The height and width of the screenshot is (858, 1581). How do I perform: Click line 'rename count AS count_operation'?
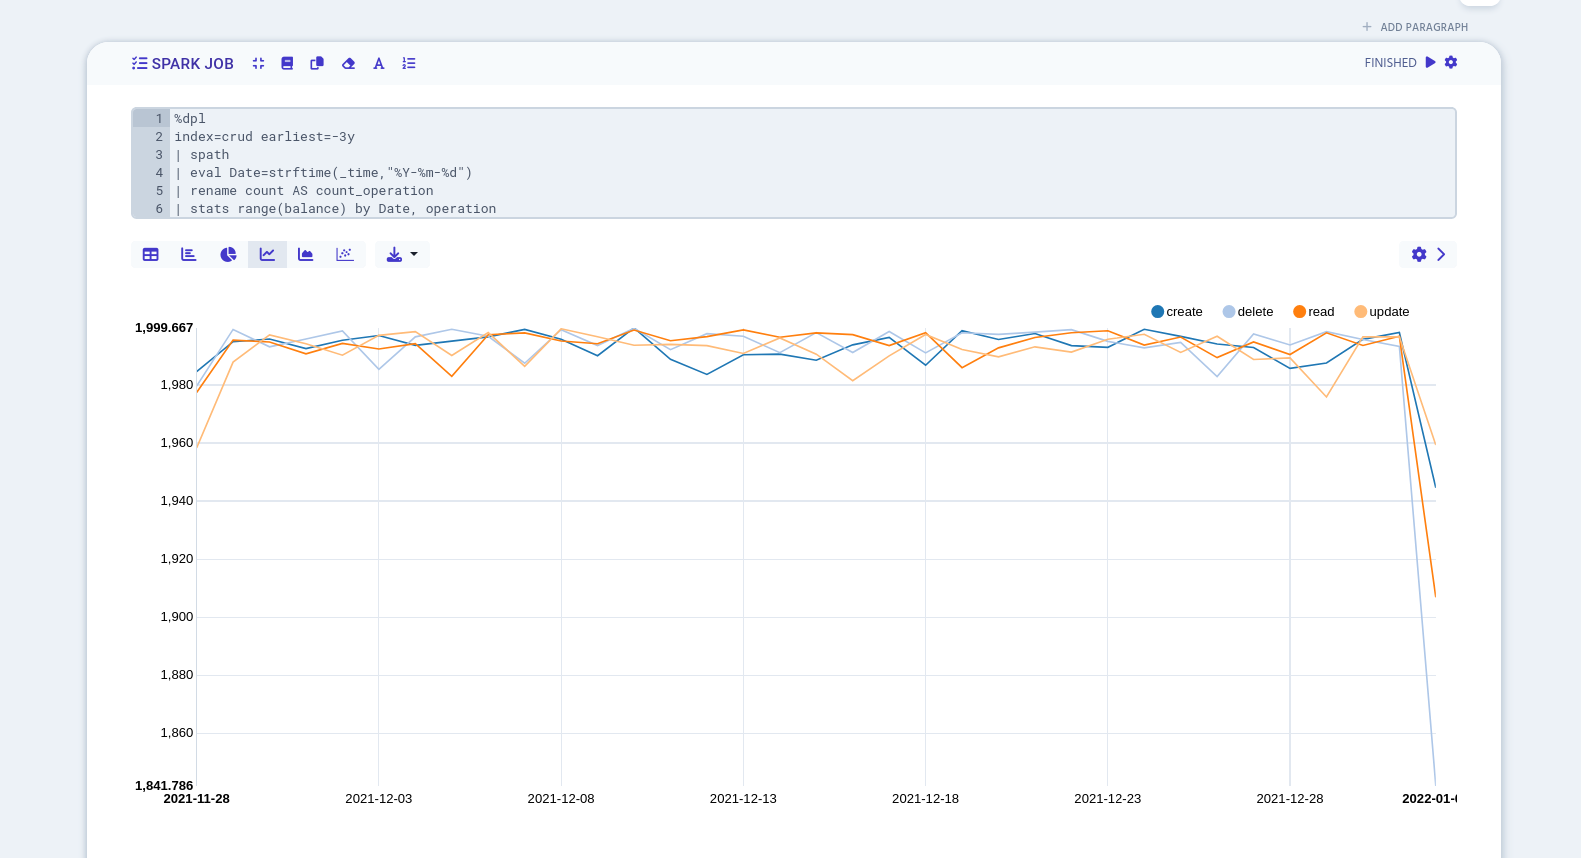tap(304, 191)
